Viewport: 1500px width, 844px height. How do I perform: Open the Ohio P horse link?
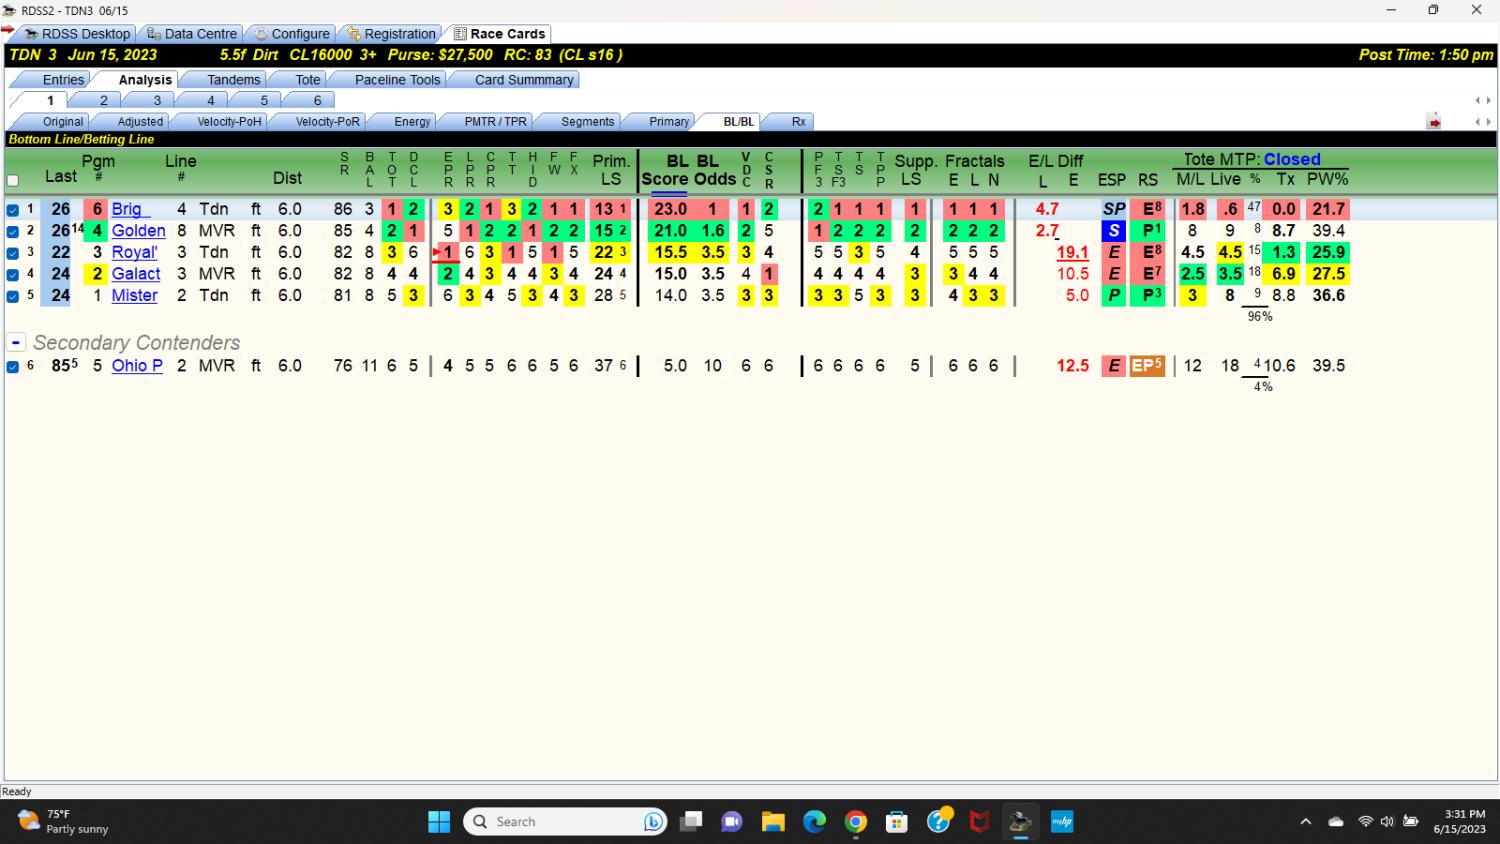pyautogui.click(x=137, y=366)
